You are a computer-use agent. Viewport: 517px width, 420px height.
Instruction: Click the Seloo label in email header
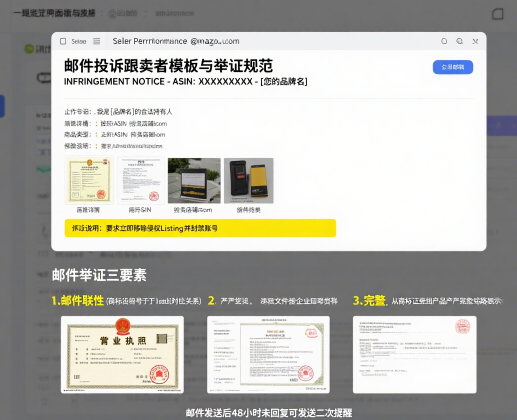(79, 41)
